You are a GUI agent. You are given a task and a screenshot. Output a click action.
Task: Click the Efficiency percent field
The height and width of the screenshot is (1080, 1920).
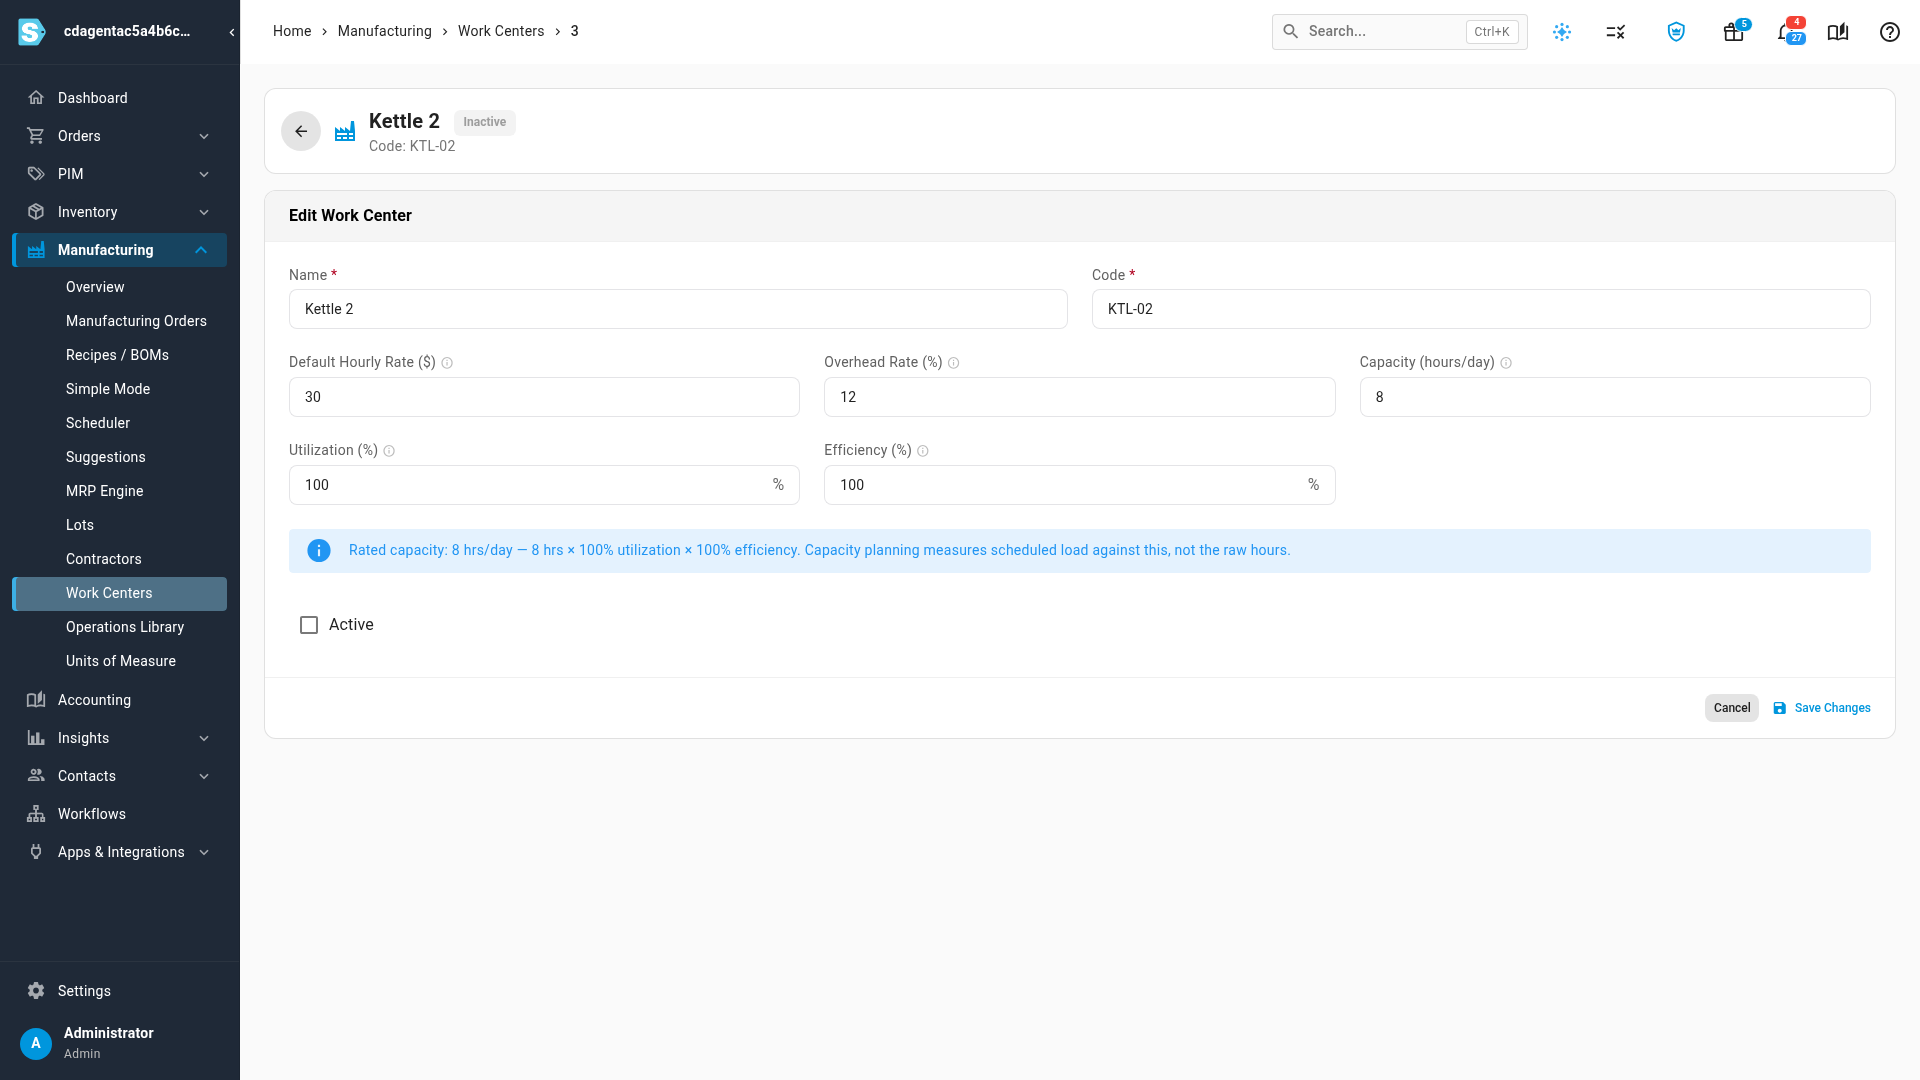click(x=1079, y=485)
